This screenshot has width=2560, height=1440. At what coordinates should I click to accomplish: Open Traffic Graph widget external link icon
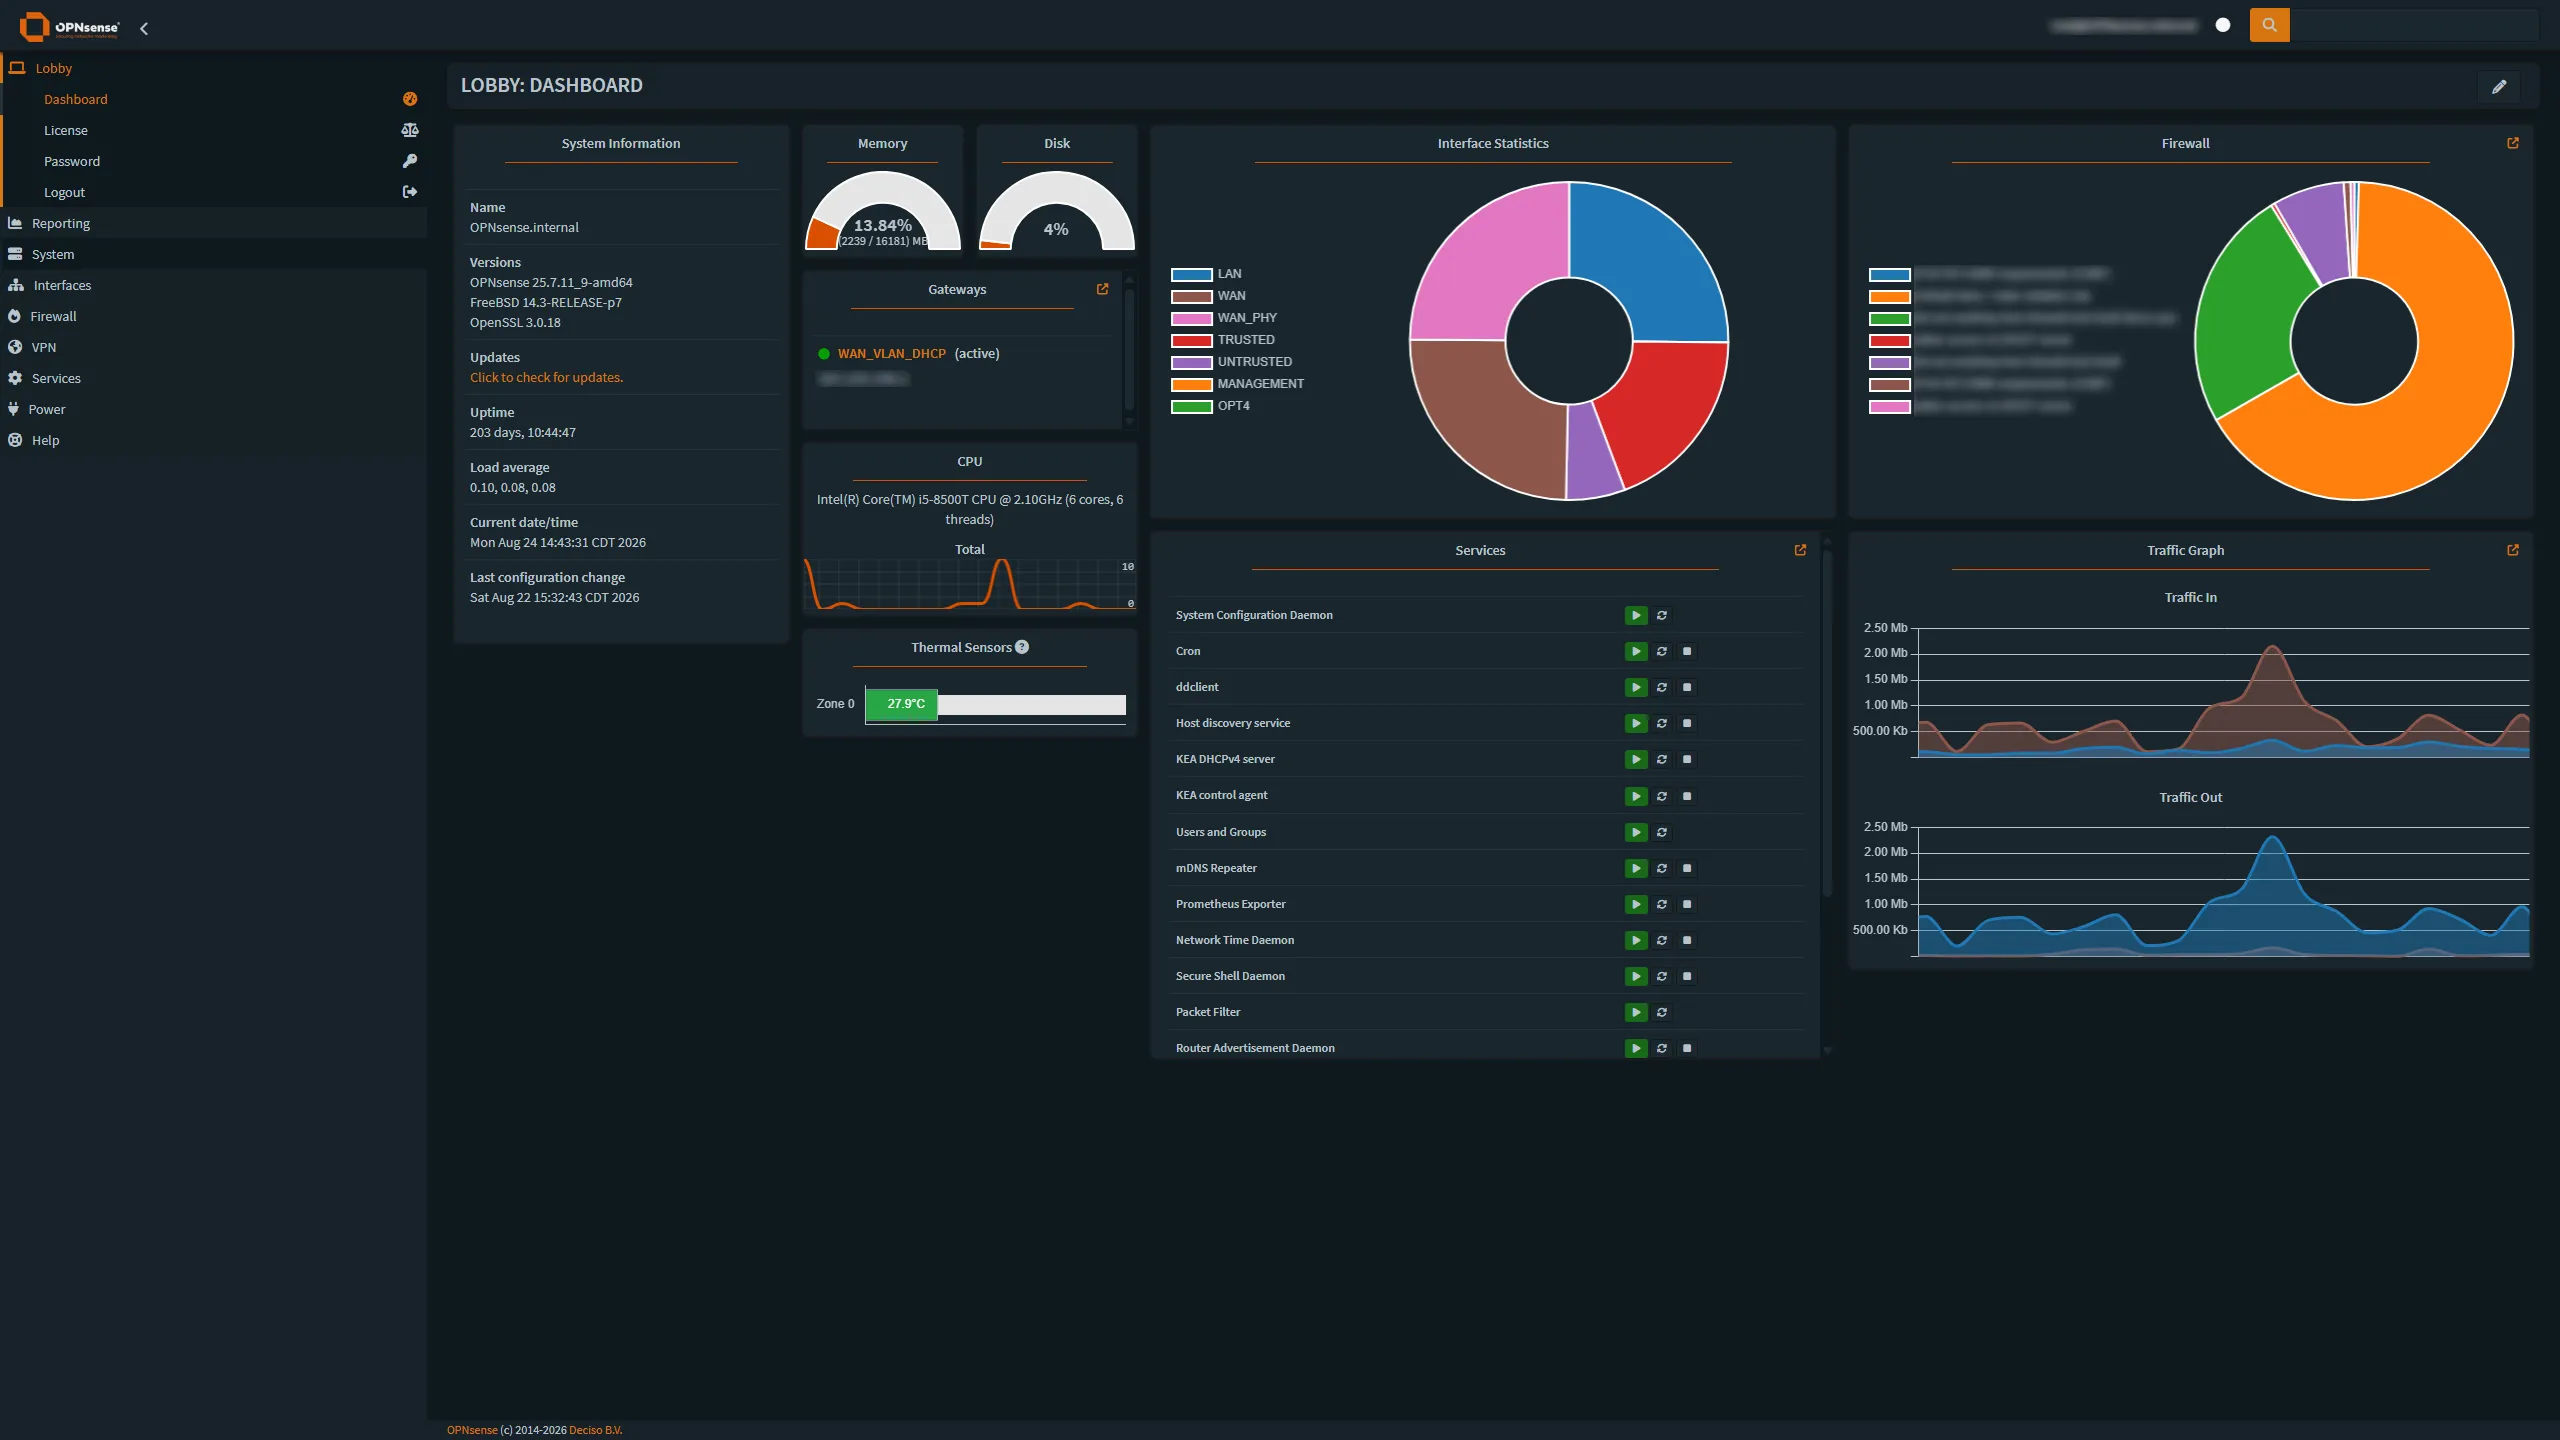(x=2513, y=550)
